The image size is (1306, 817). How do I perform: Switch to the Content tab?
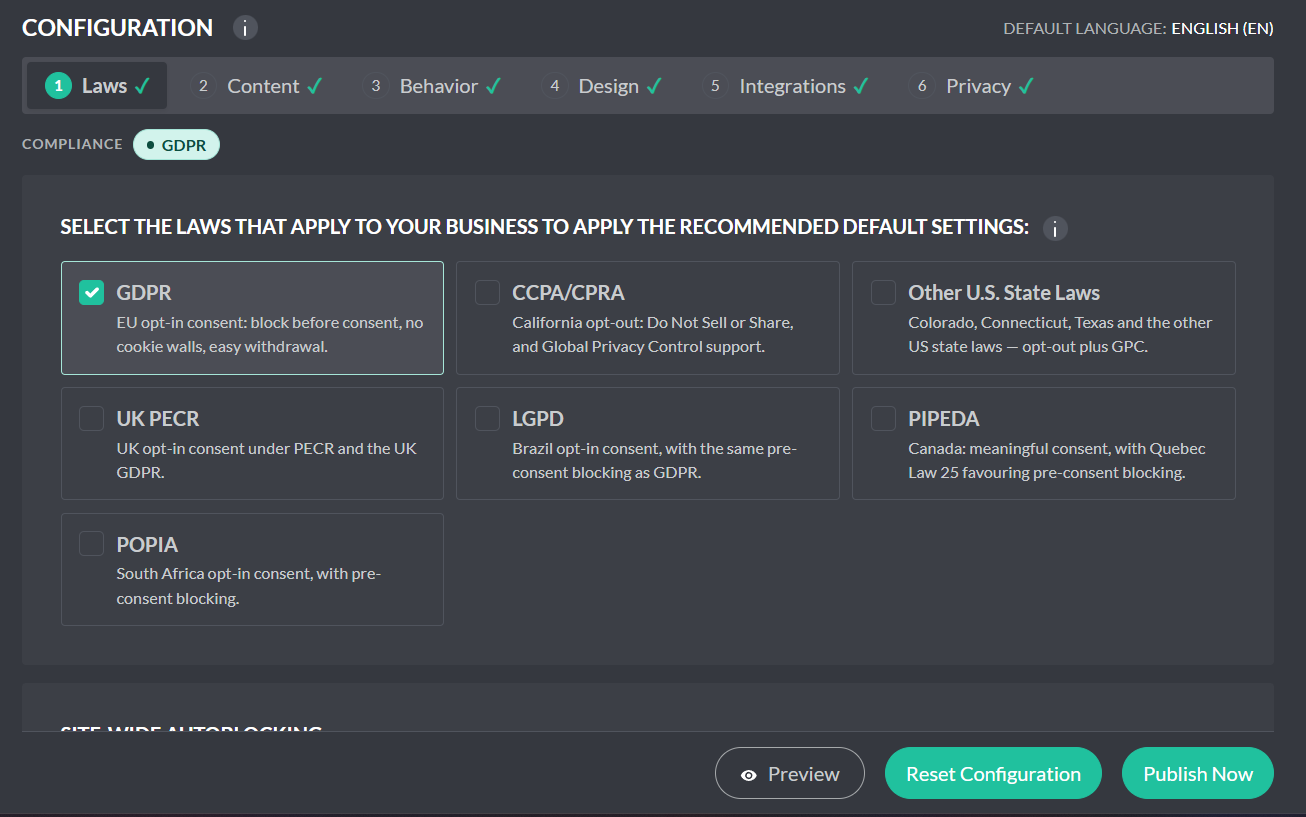(257, 86)
